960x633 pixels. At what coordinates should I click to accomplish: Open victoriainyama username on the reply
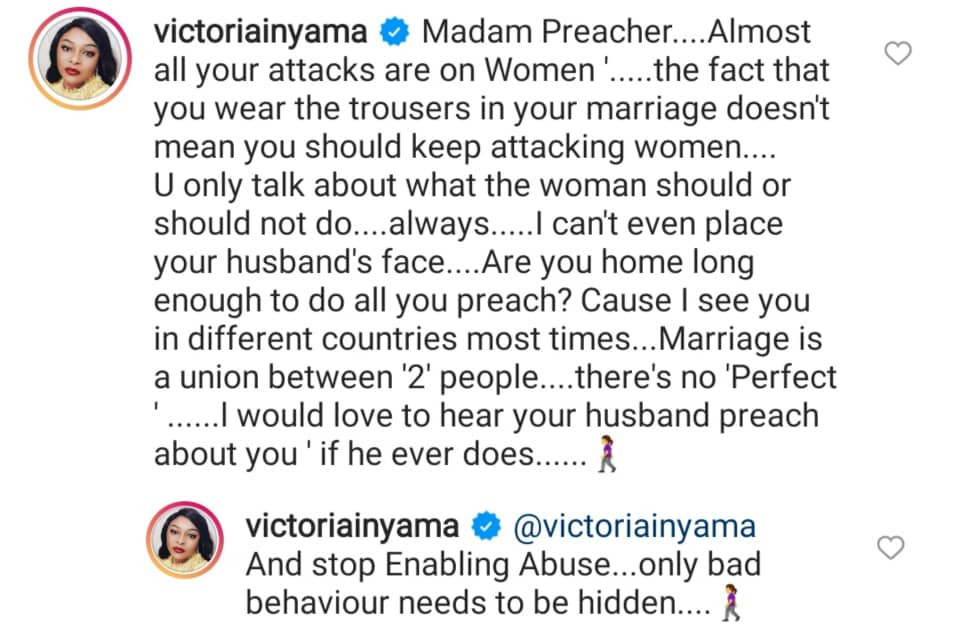point(354,526)
